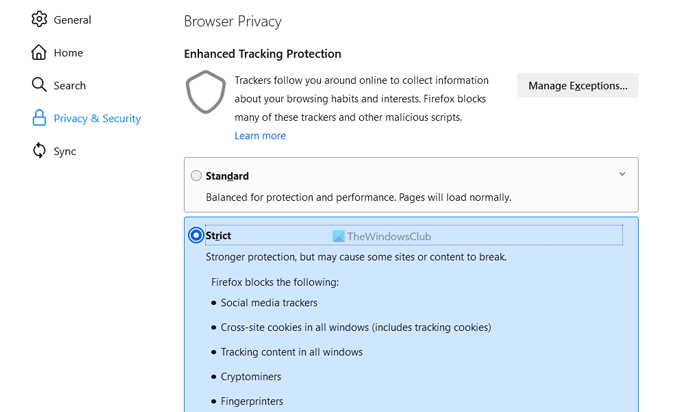The height and width of the screenshot is (412, 700).
Task: Open the Learn more link
Action: 260,136
